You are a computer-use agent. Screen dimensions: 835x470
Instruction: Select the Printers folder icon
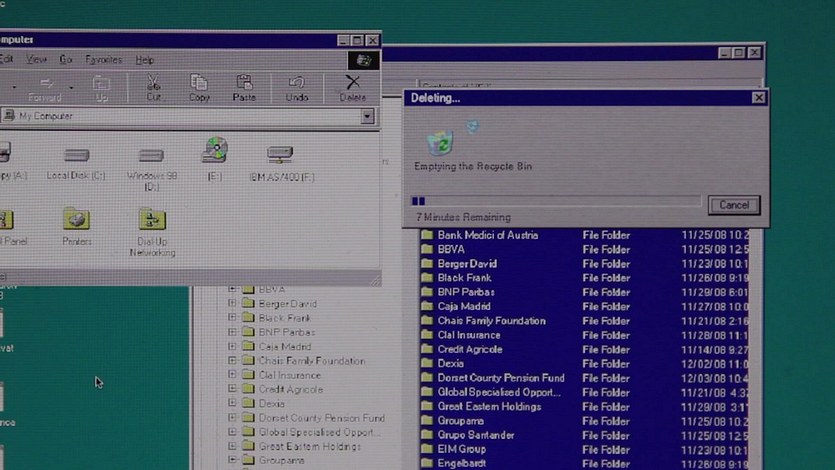76,224
